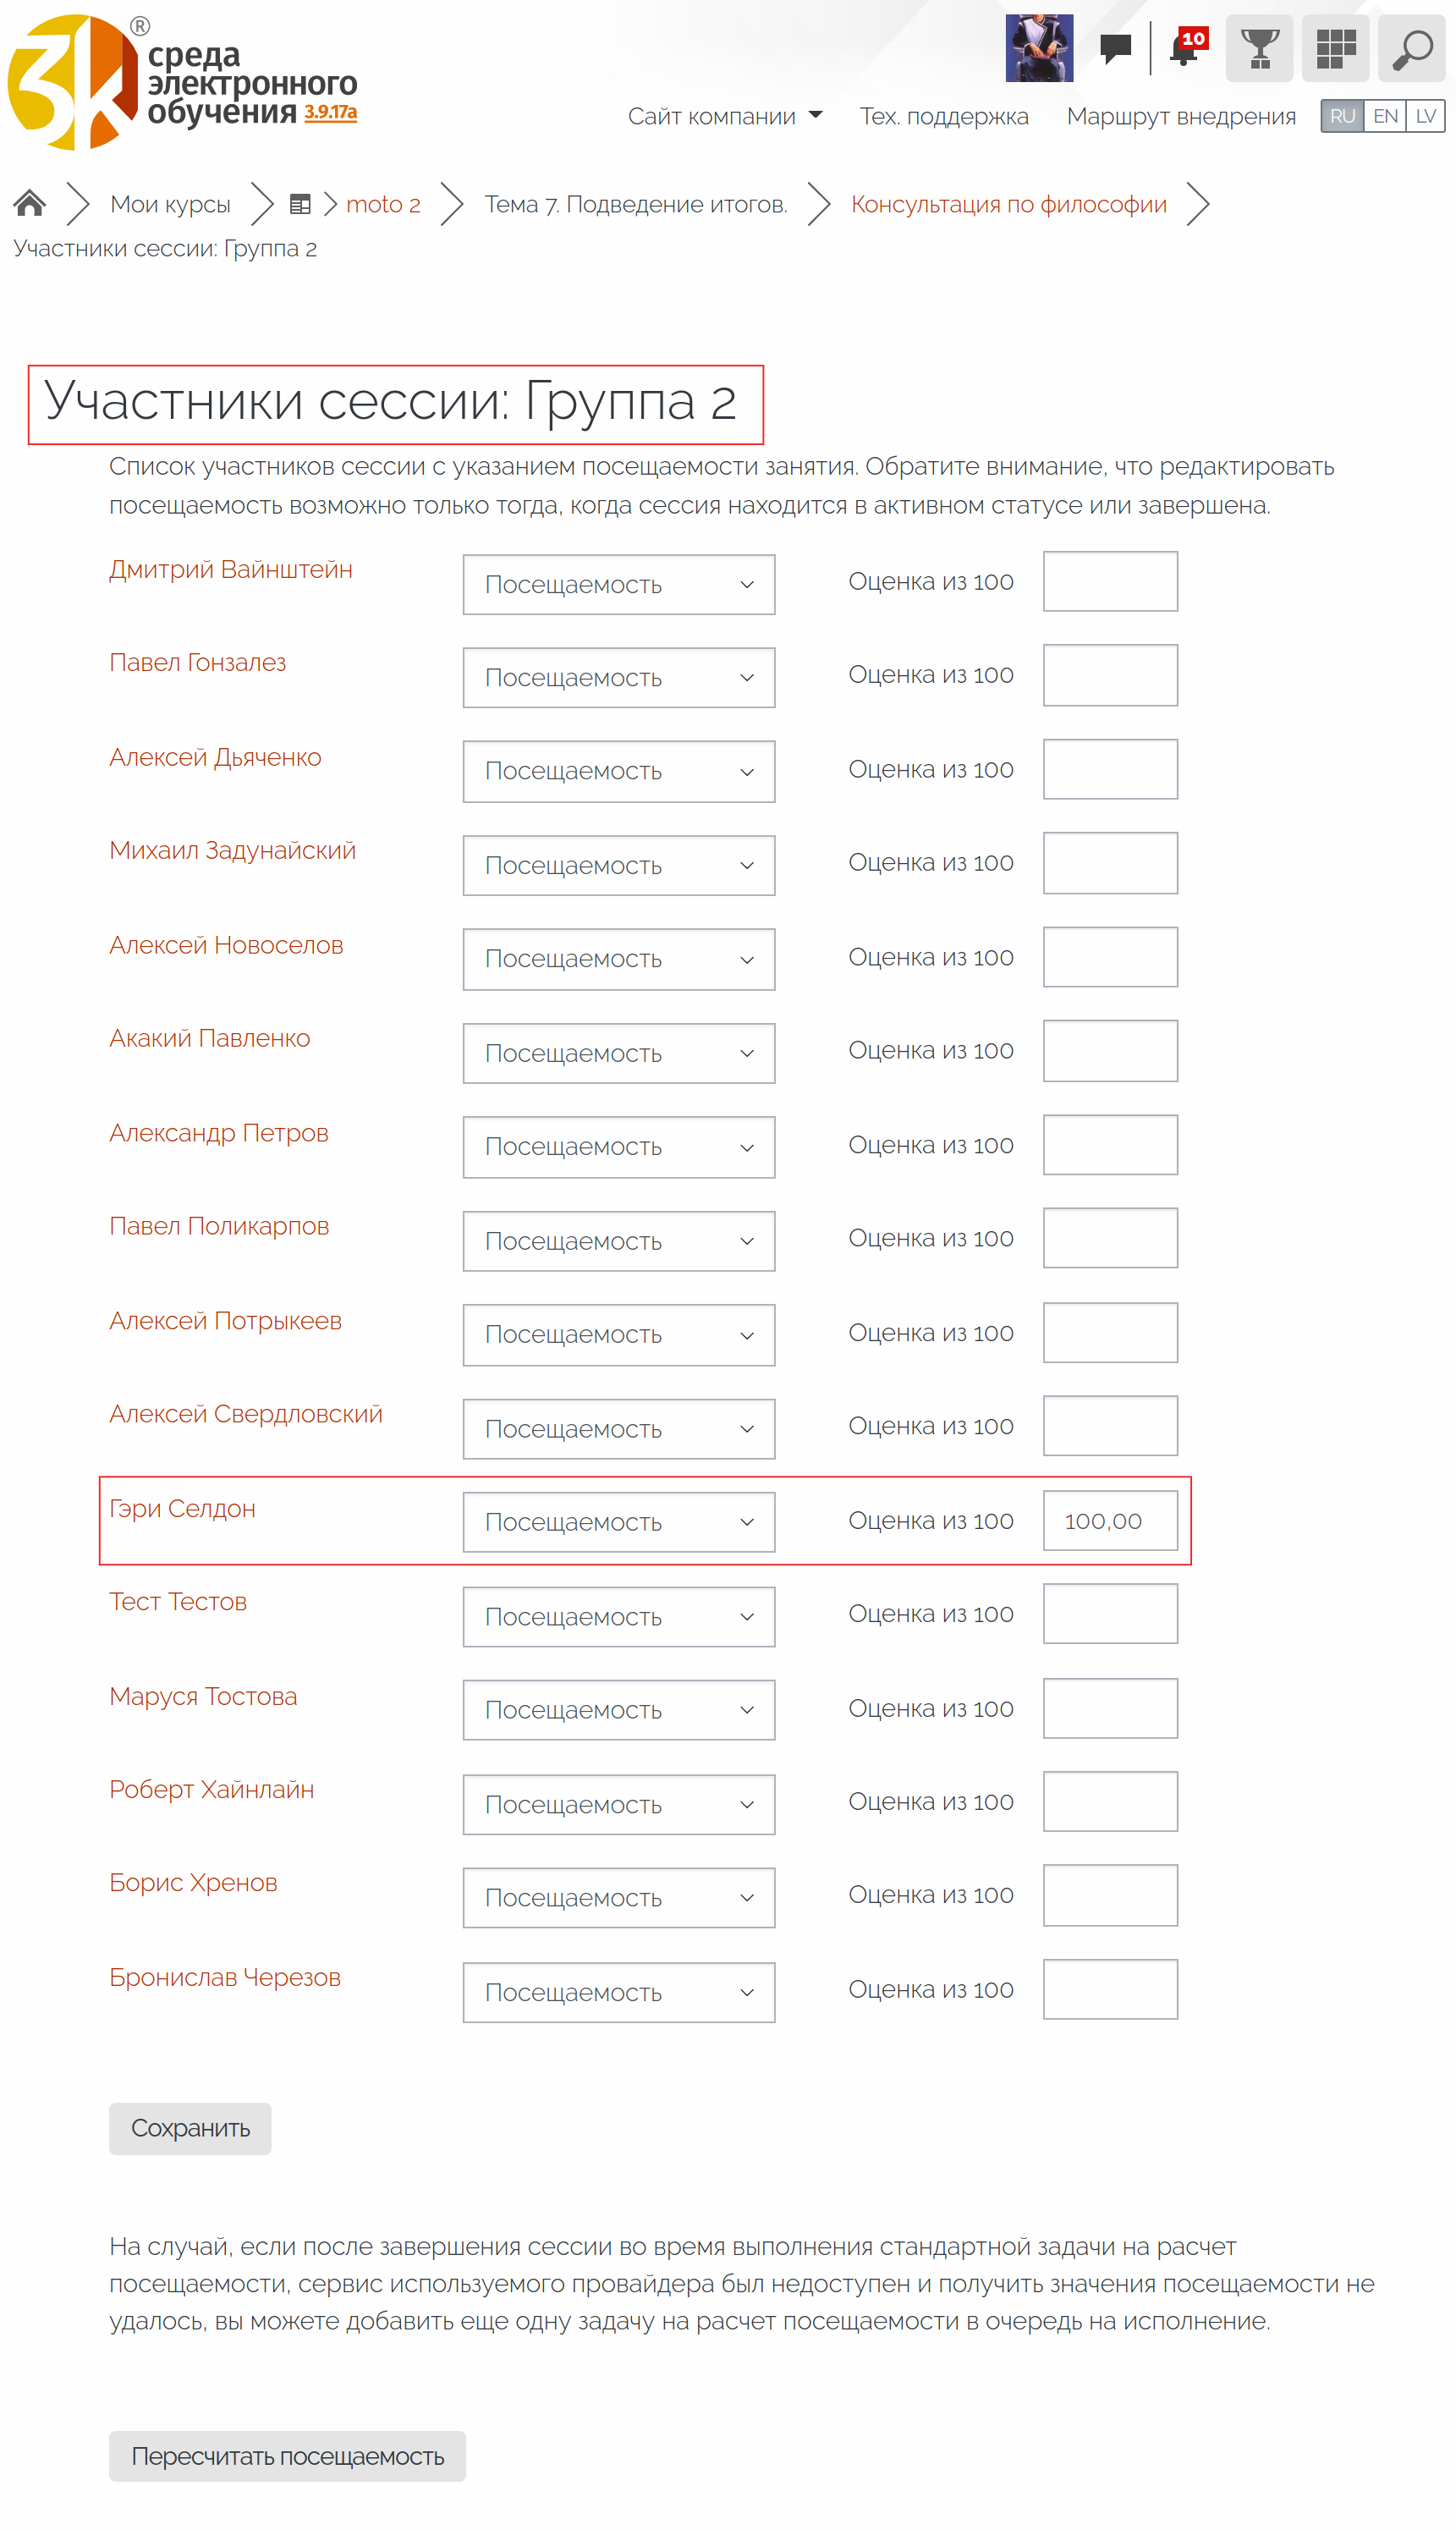Open notifications bell with 10 badge
Screen dimensions: 1456x2530
(1186, 48)
